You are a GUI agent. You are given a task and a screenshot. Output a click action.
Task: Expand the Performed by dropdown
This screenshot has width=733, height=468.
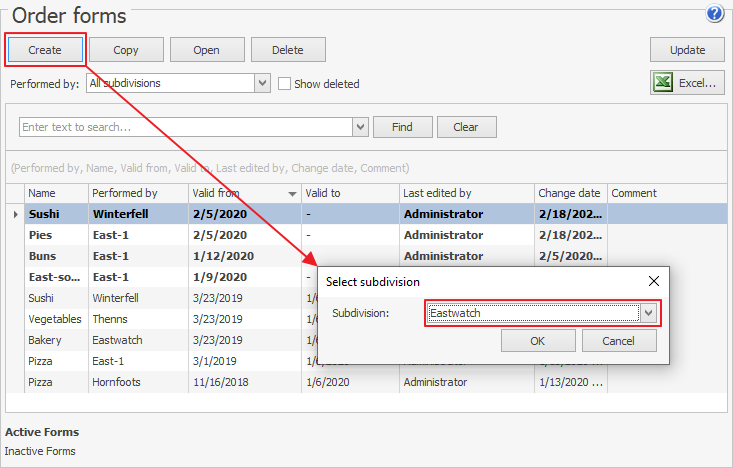click(x=262, y=84)
